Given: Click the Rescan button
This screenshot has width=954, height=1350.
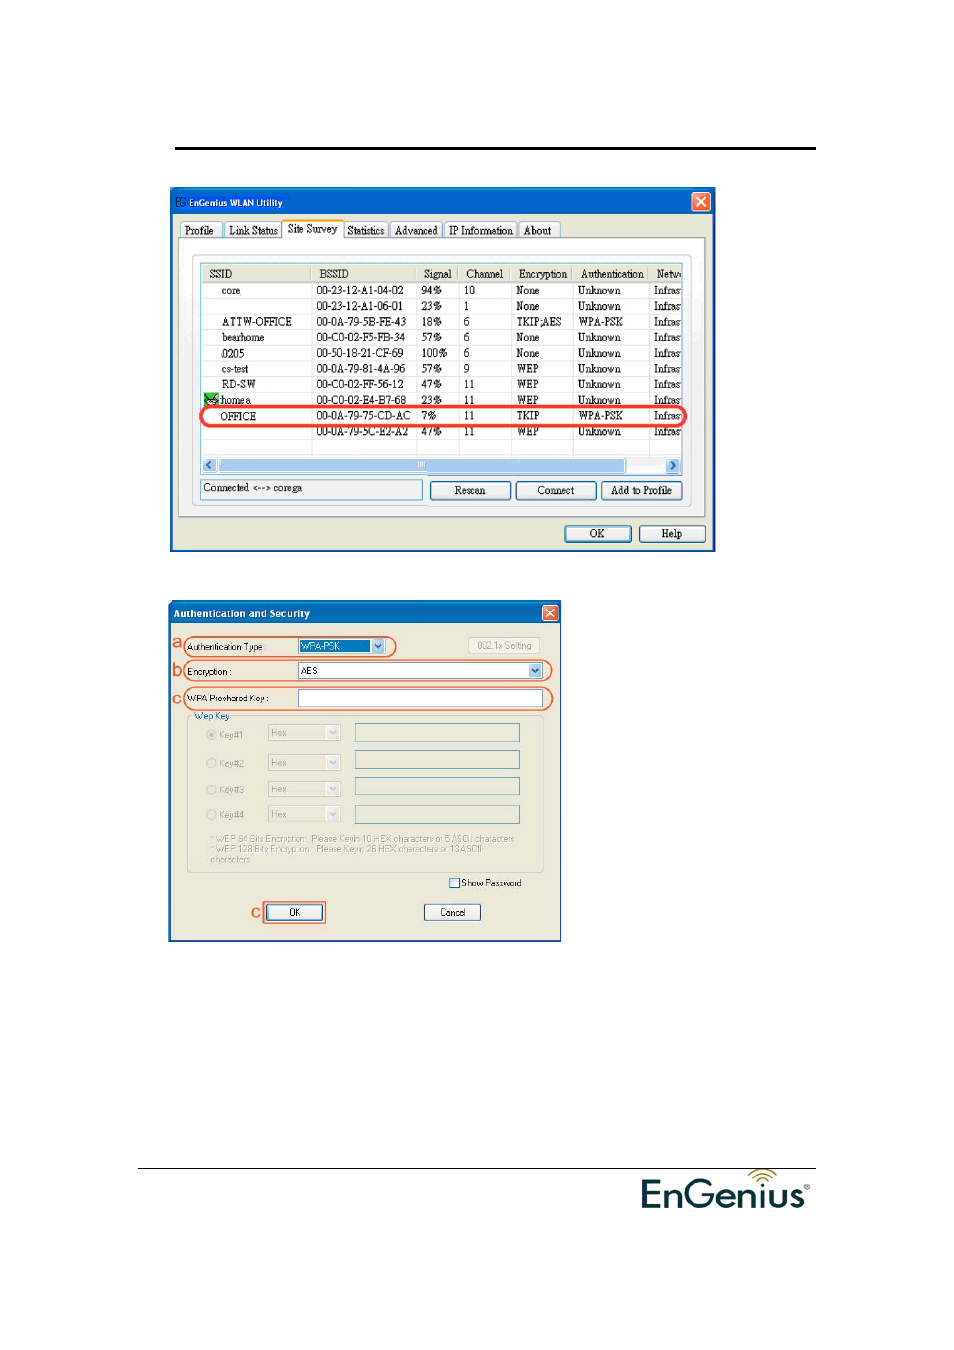Looking at the screenshot, I should (470, 490).
